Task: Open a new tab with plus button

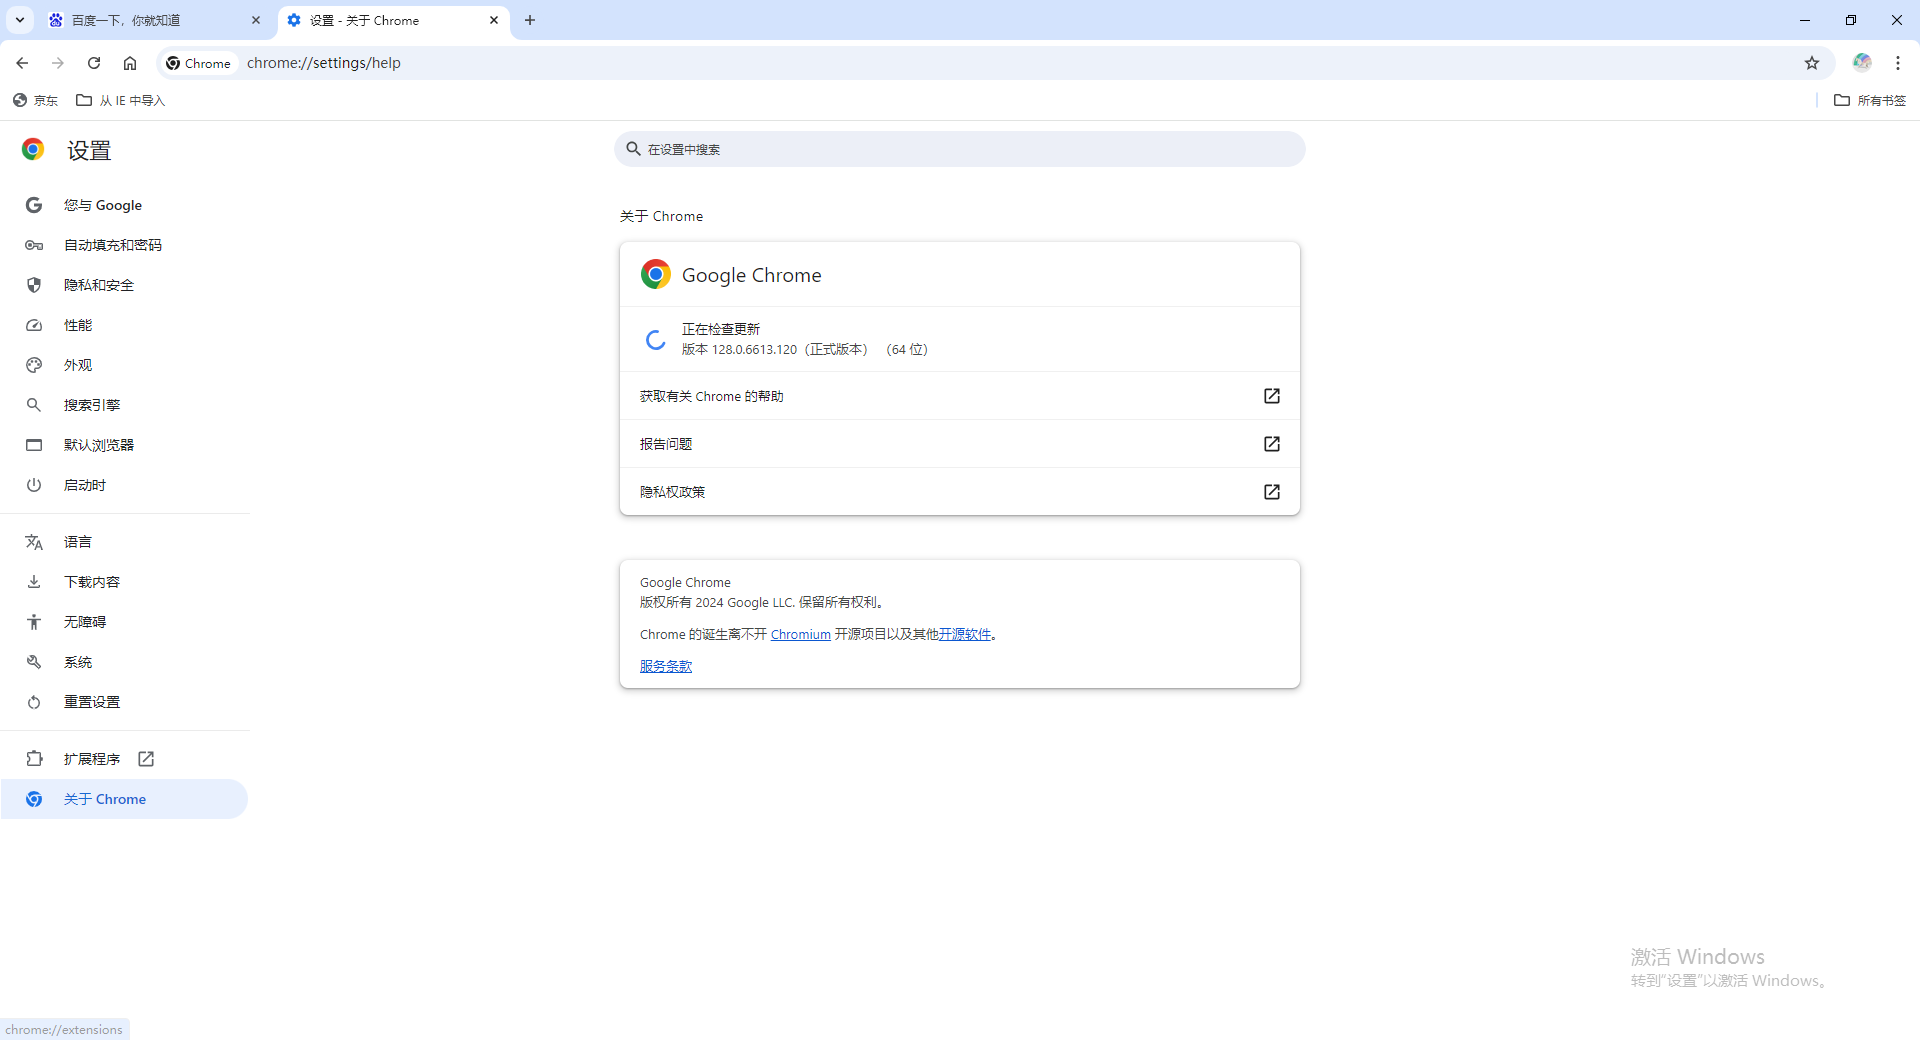Action: tap(530, 20)
